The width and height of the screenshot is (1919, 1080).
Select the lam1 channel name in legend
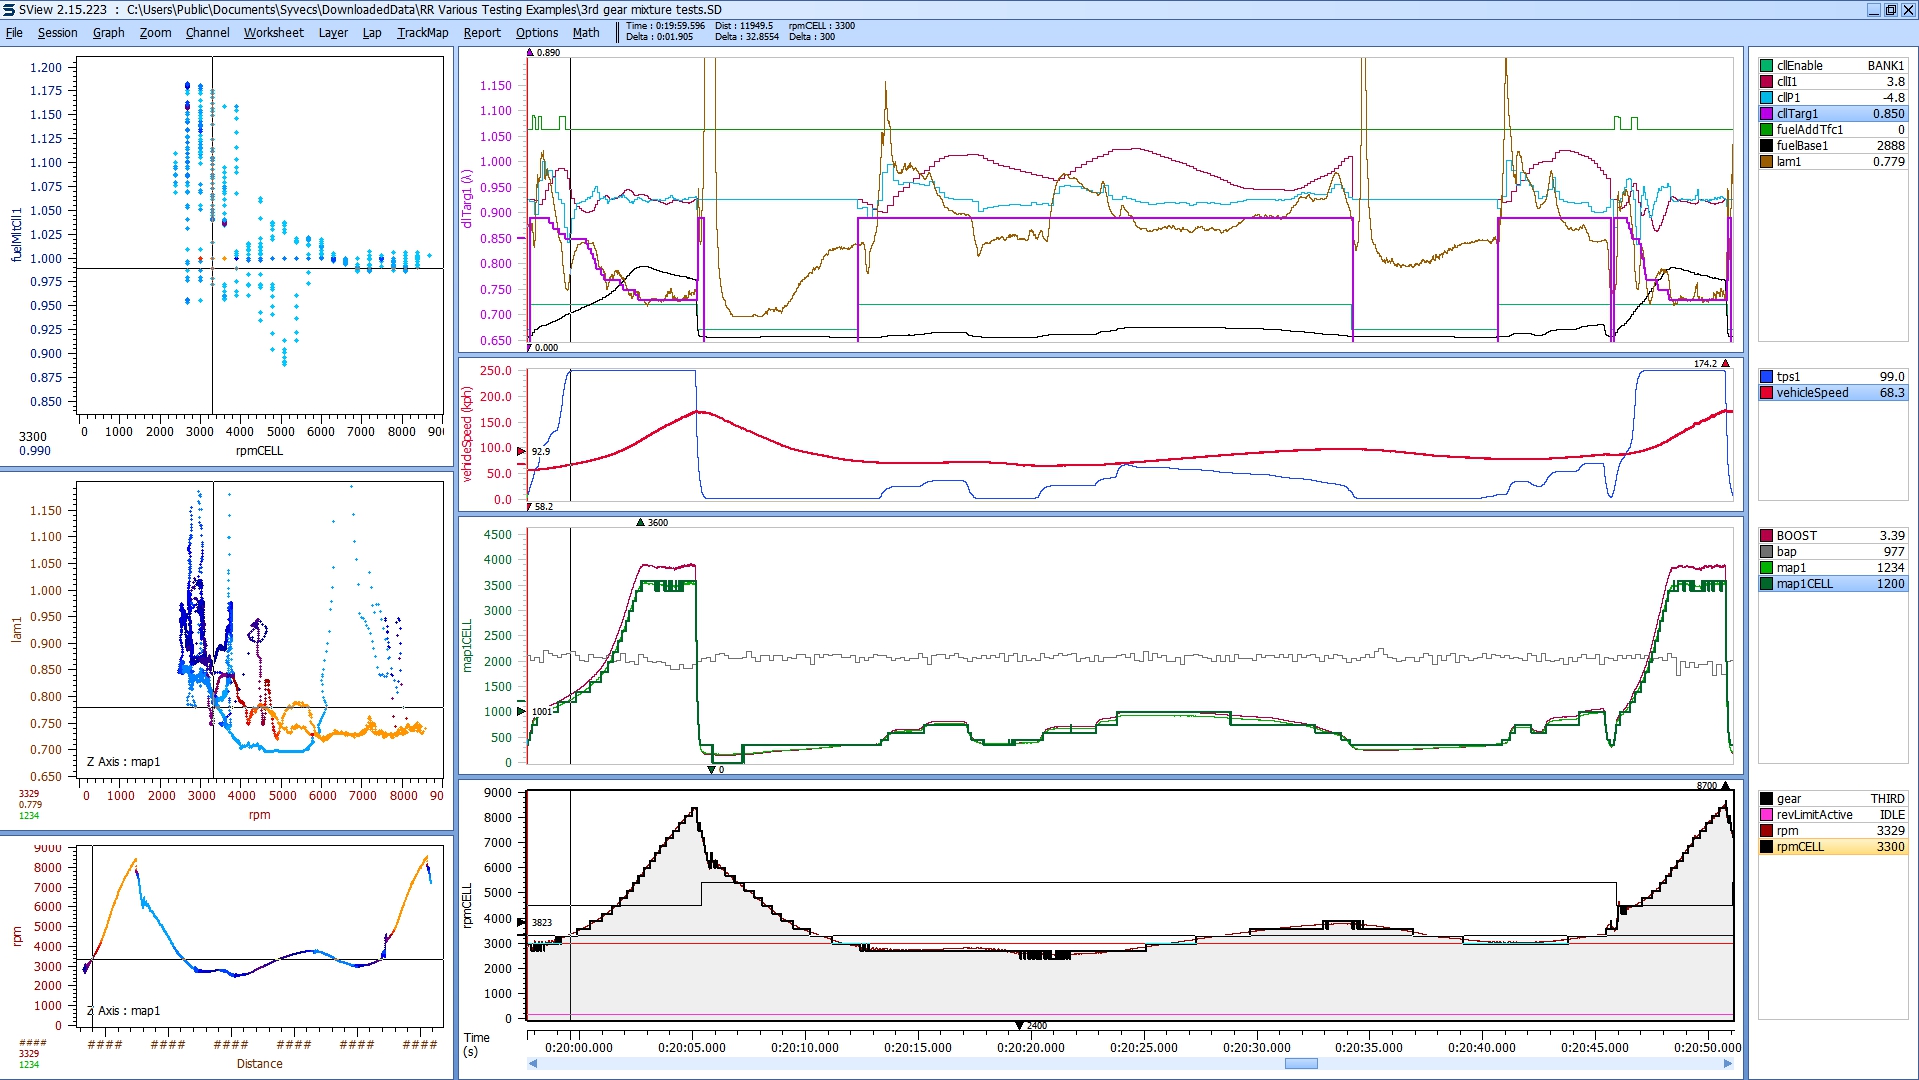pyautogui.click(x=1789, y=162)
